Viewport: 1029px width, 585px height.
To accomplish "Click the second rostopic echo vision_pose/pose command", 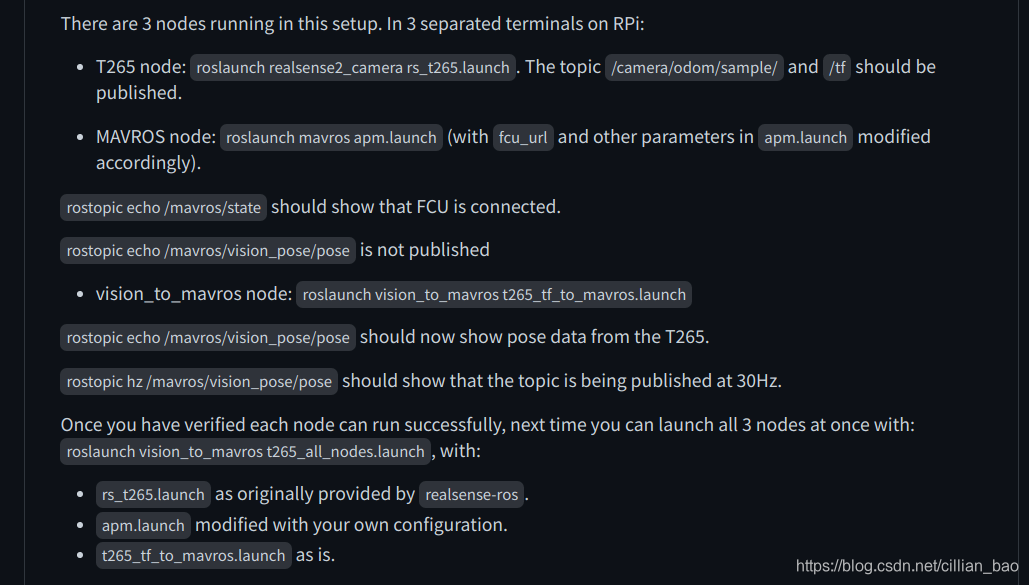I will (208, 337).
